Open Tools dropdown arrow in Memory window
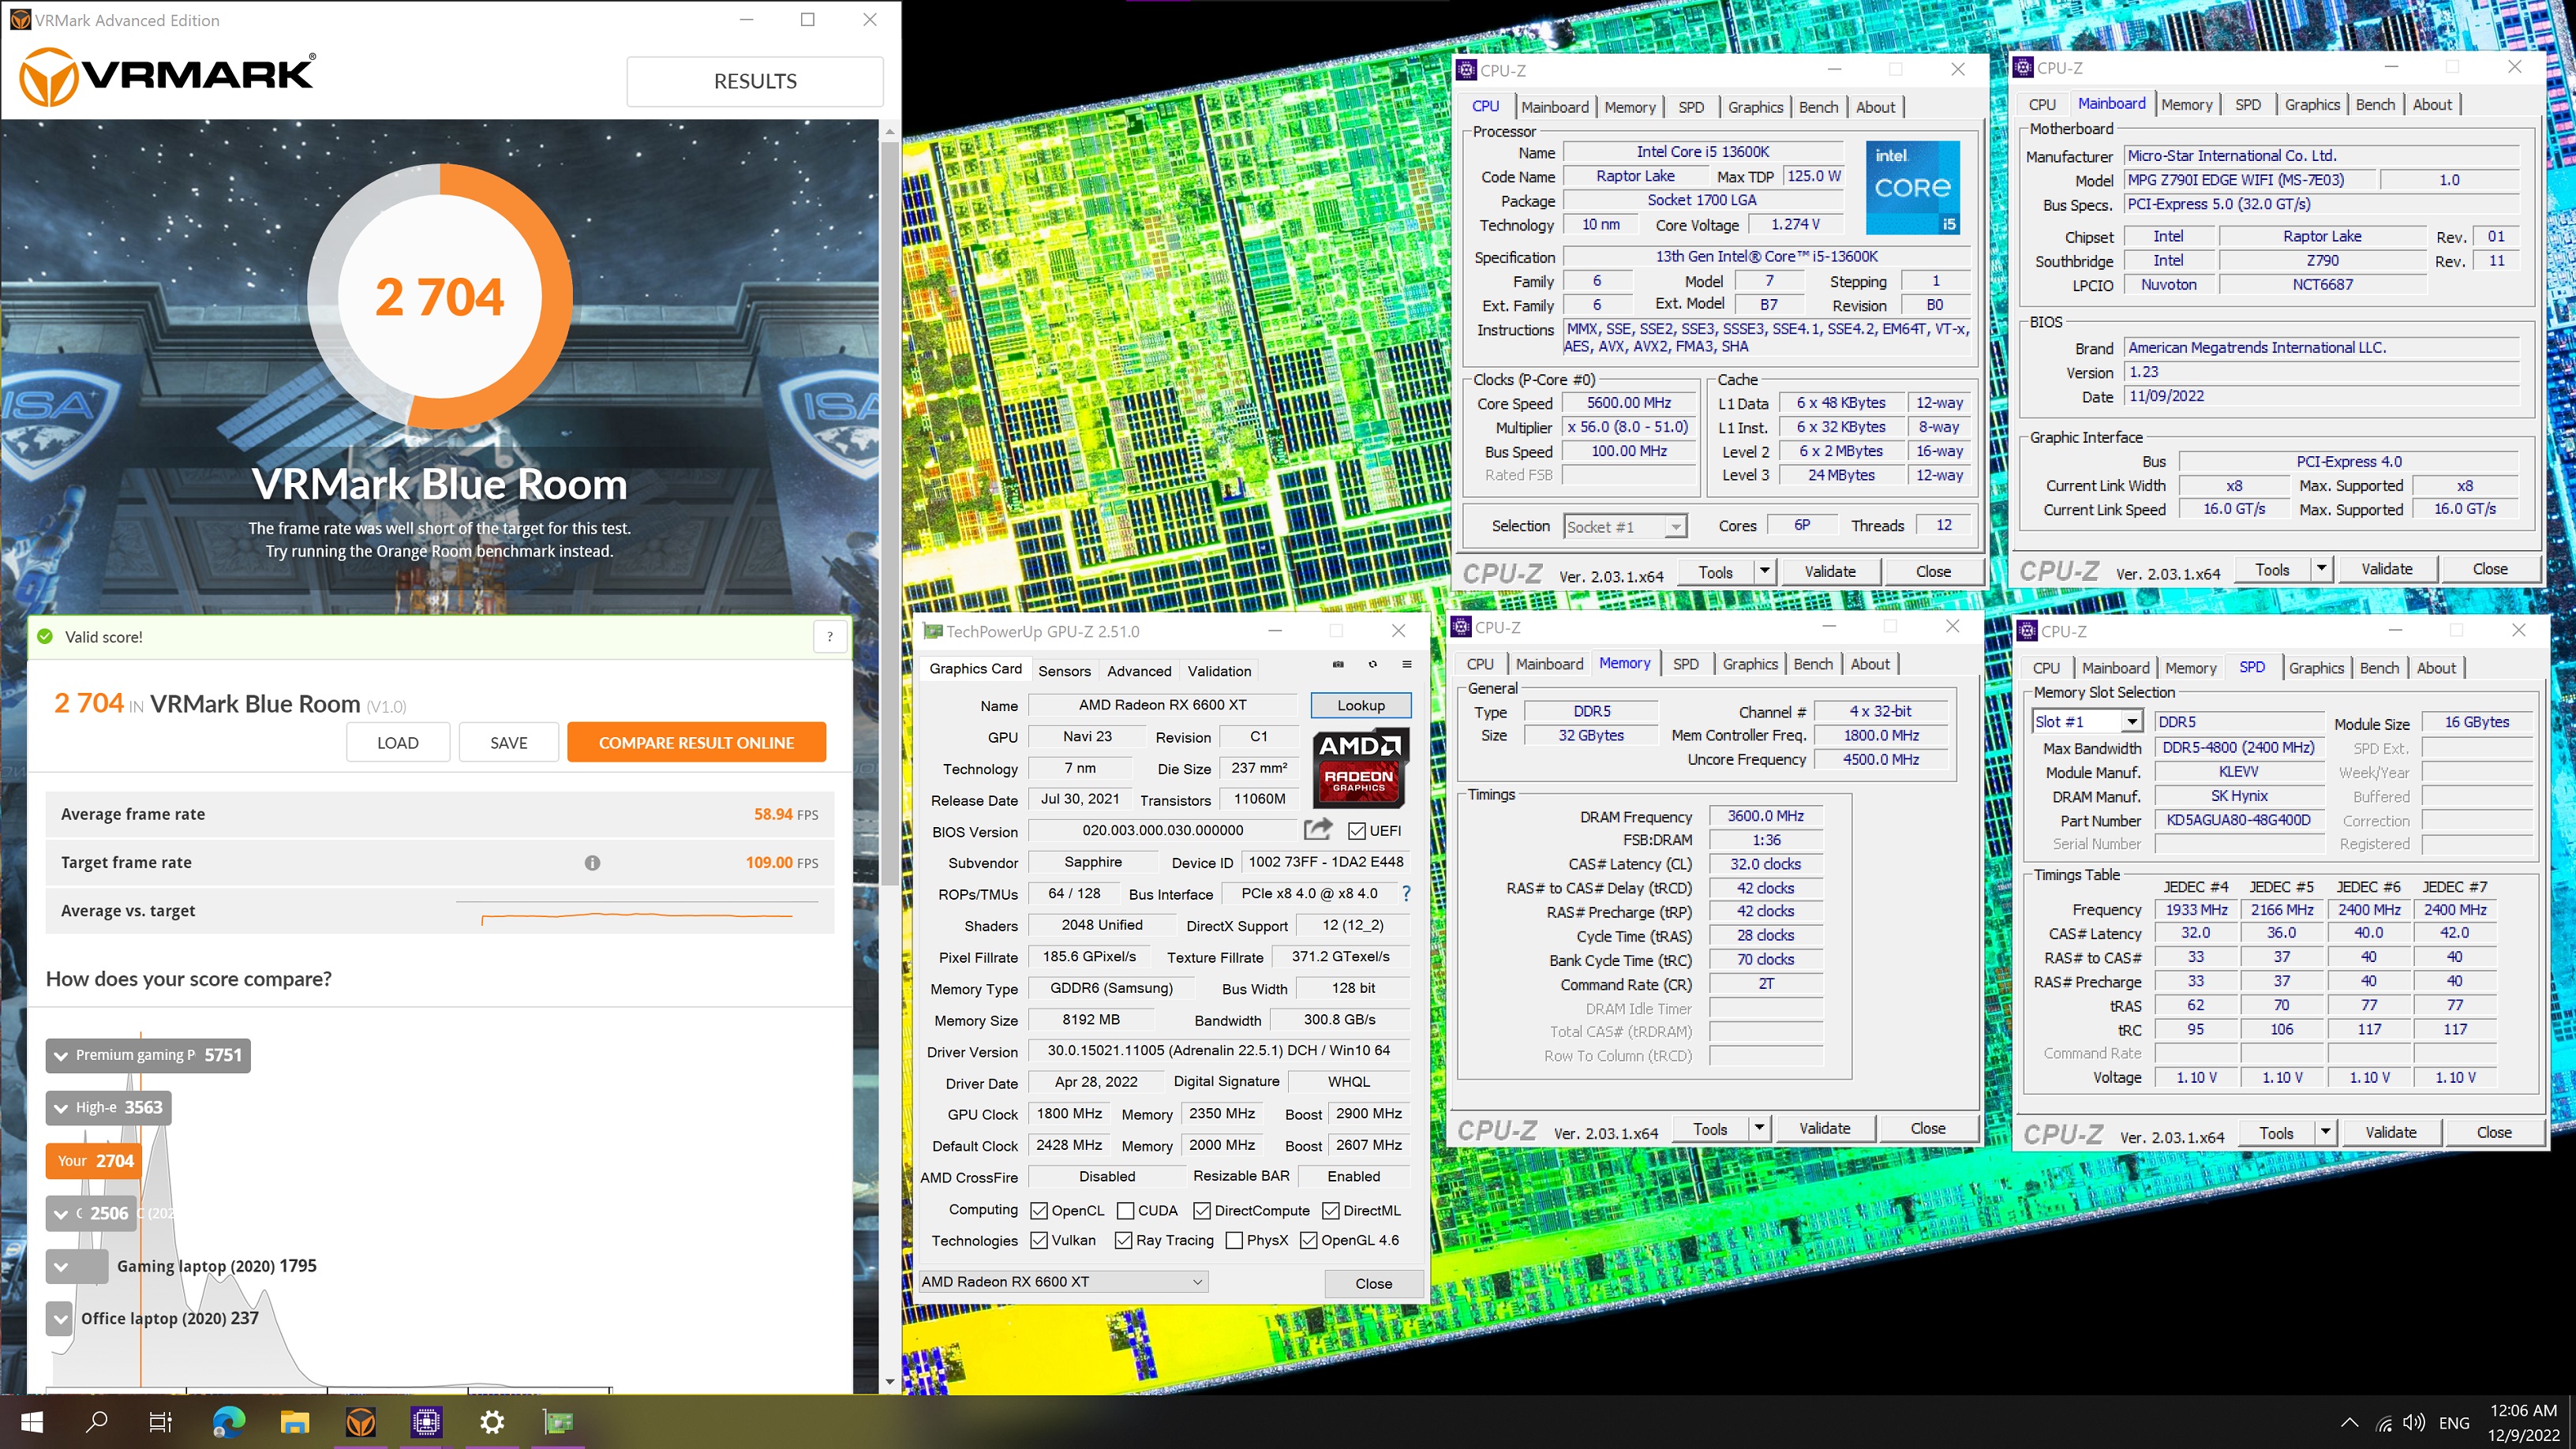Image resolution: width=2576 pixels, height=1449 pixels. pyautogui.click(x=1760, y=1128)
